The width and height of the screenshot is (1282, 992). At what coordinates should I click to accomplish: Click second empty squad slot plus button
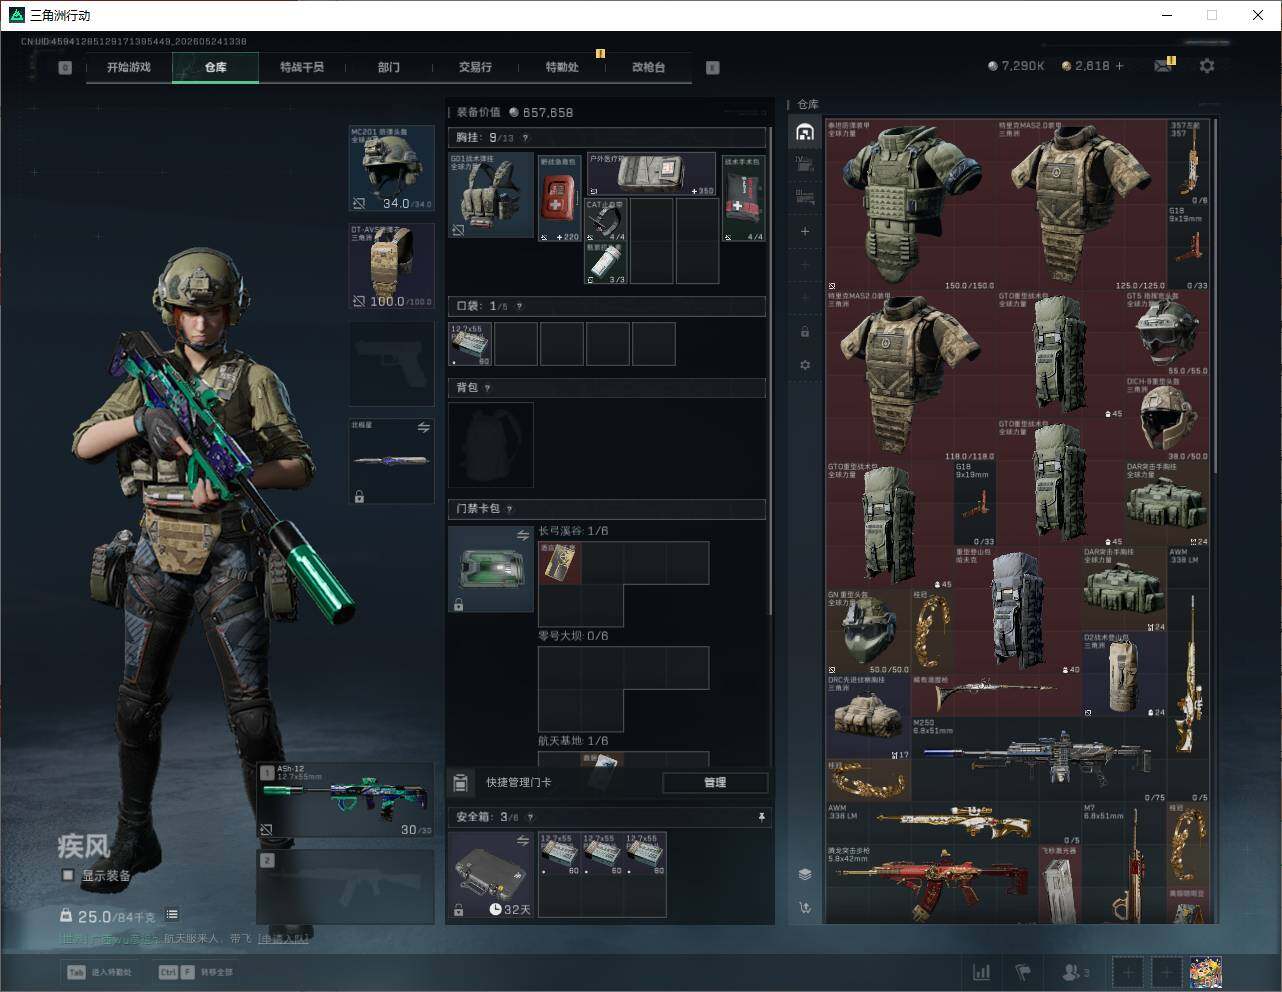(x=1166, y=972)
